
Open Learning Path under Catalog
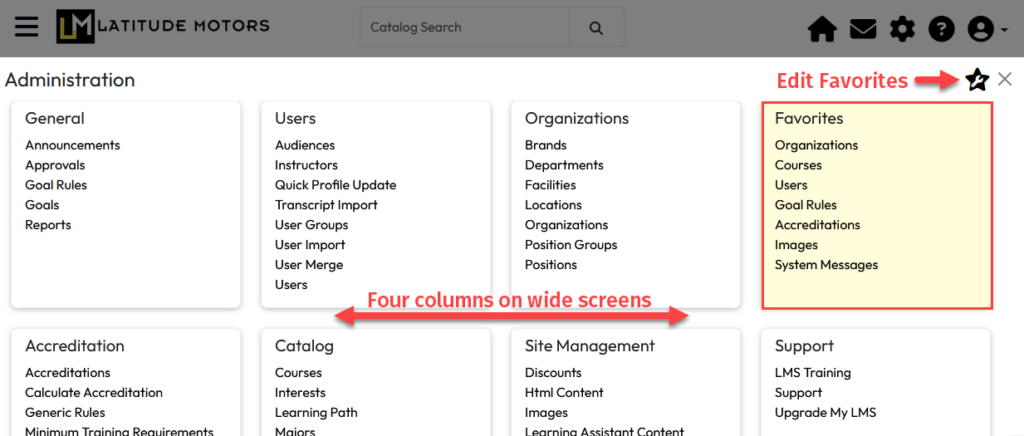coord(316,413)
